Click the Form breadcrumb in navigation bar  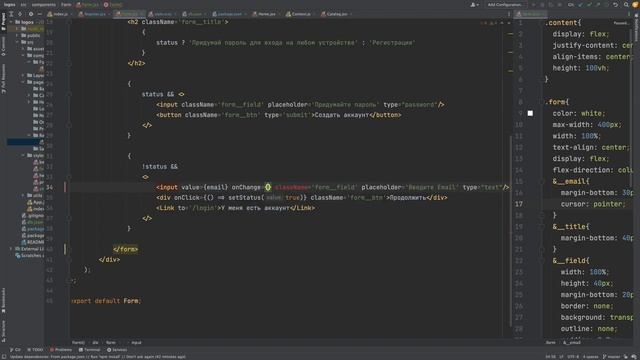(66, 4)
